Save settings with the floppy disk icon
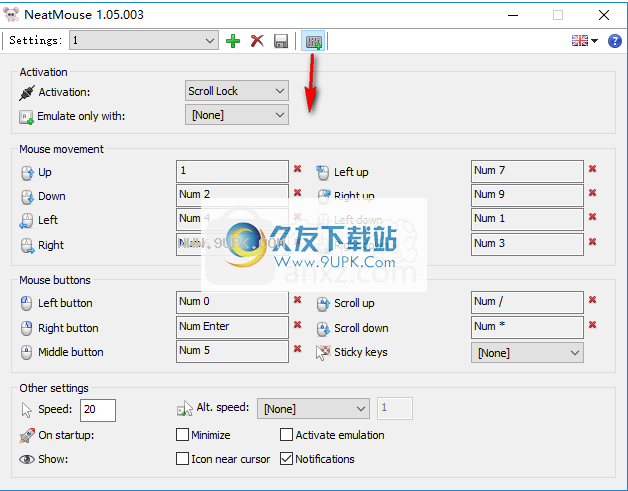Screen dimensions: 628x491 click(281, 41)
